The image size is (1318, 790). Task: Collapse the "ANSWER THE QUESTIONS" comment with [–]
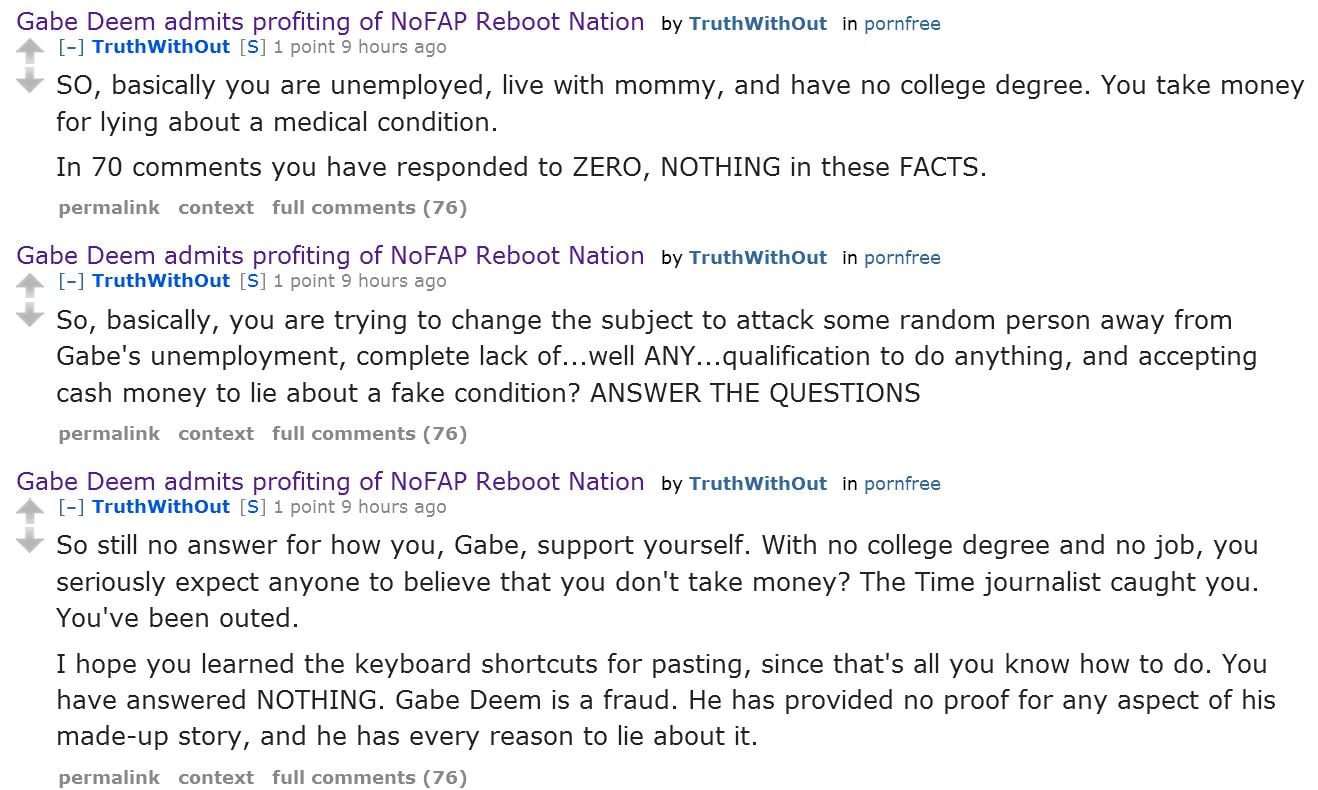[x=71, y=281]
